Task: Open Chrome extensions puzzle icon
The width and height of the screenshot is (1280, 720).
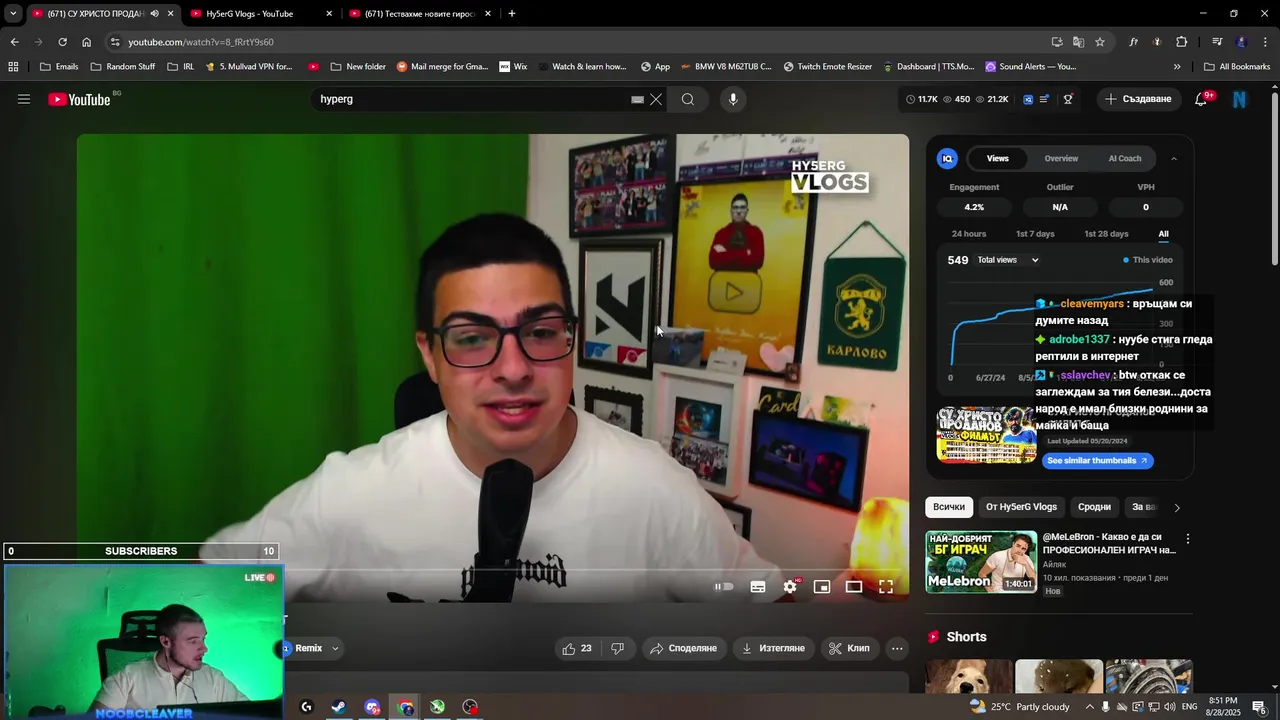Action: pos(1182,42)
